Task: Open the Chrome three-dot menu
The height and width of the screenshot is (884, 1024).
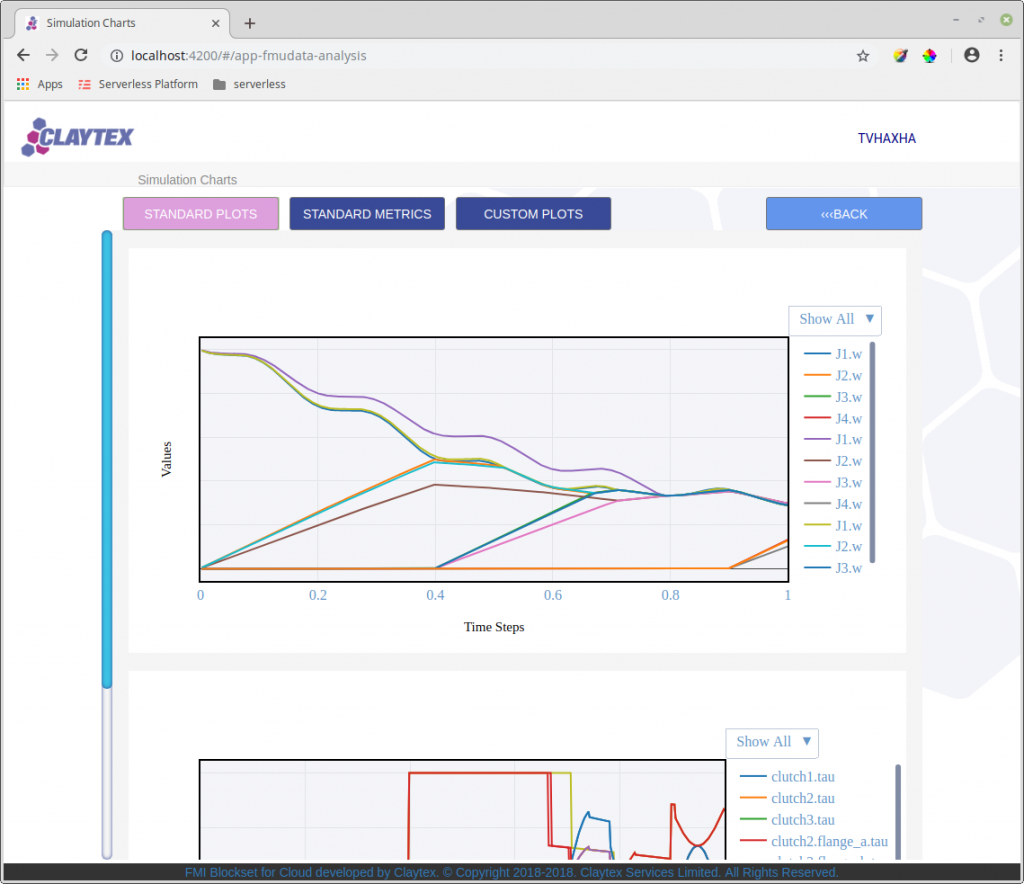Action: click(1000, 55)
